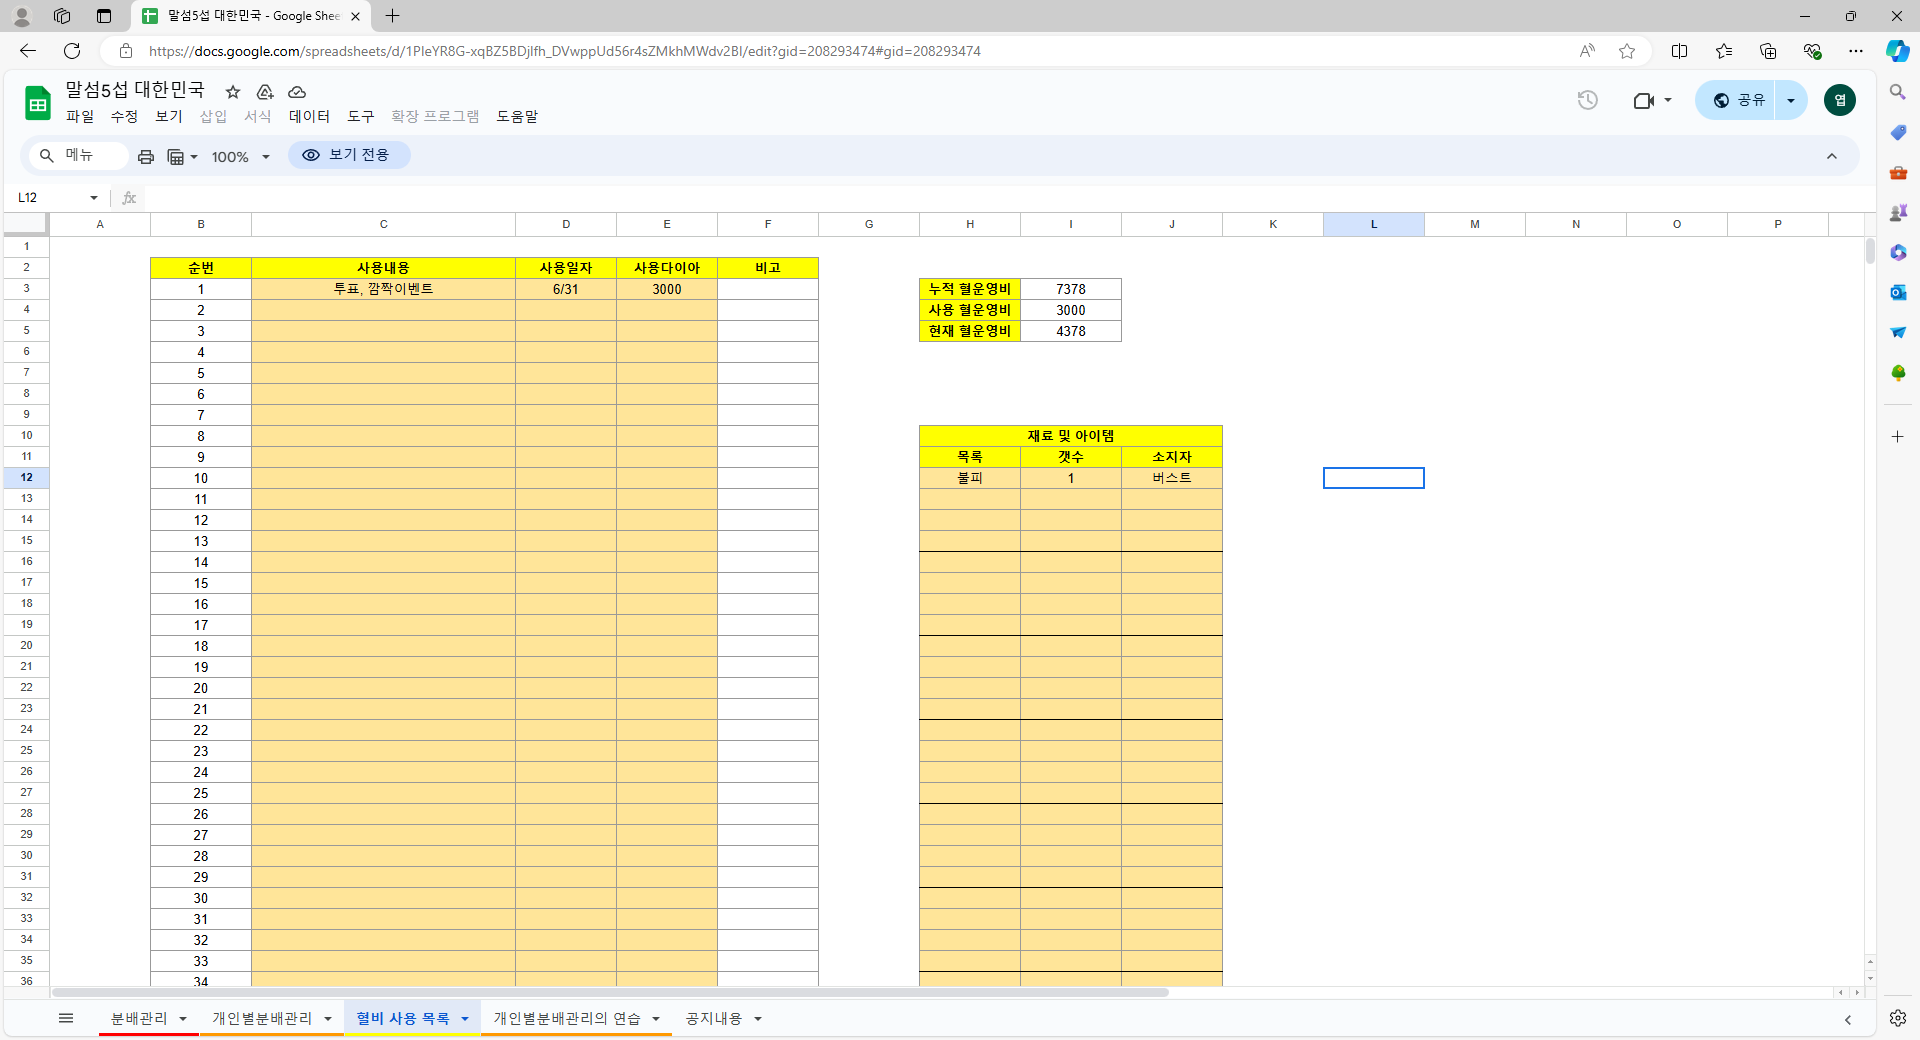Image resolution: width=1920 pixels, height=1040 pixels.
Task: Open the 데이터 menu
Action: point(309,117)
